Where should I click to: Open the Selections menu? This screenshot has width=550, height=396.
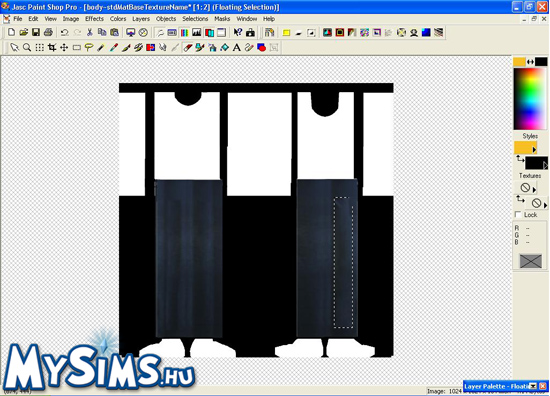[195, 19]
